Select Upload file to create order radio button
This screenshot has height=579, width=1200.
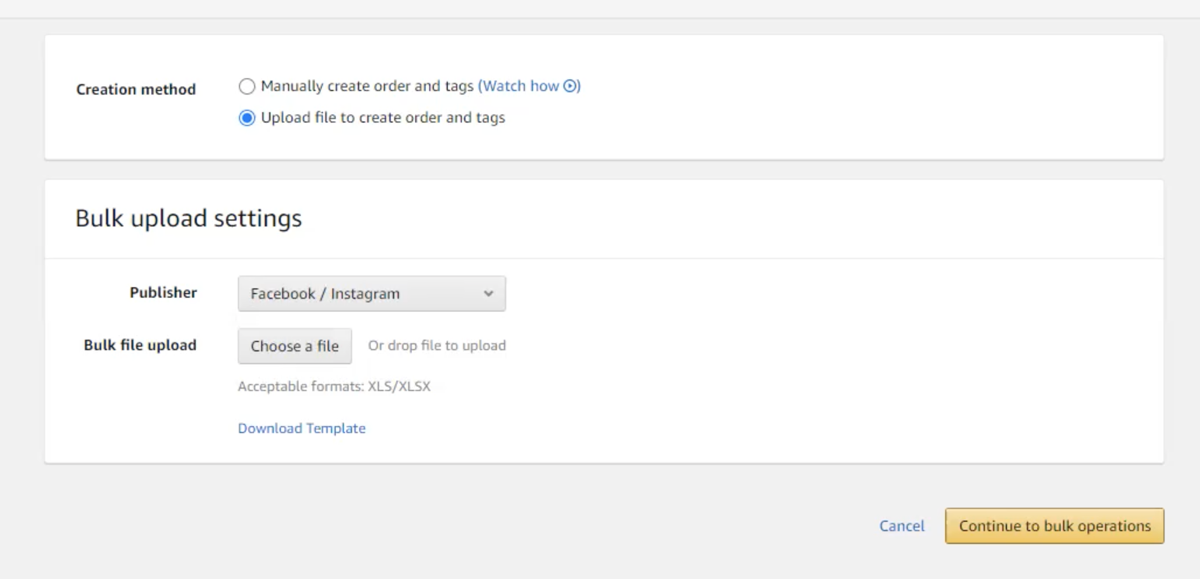coord(247,118)
